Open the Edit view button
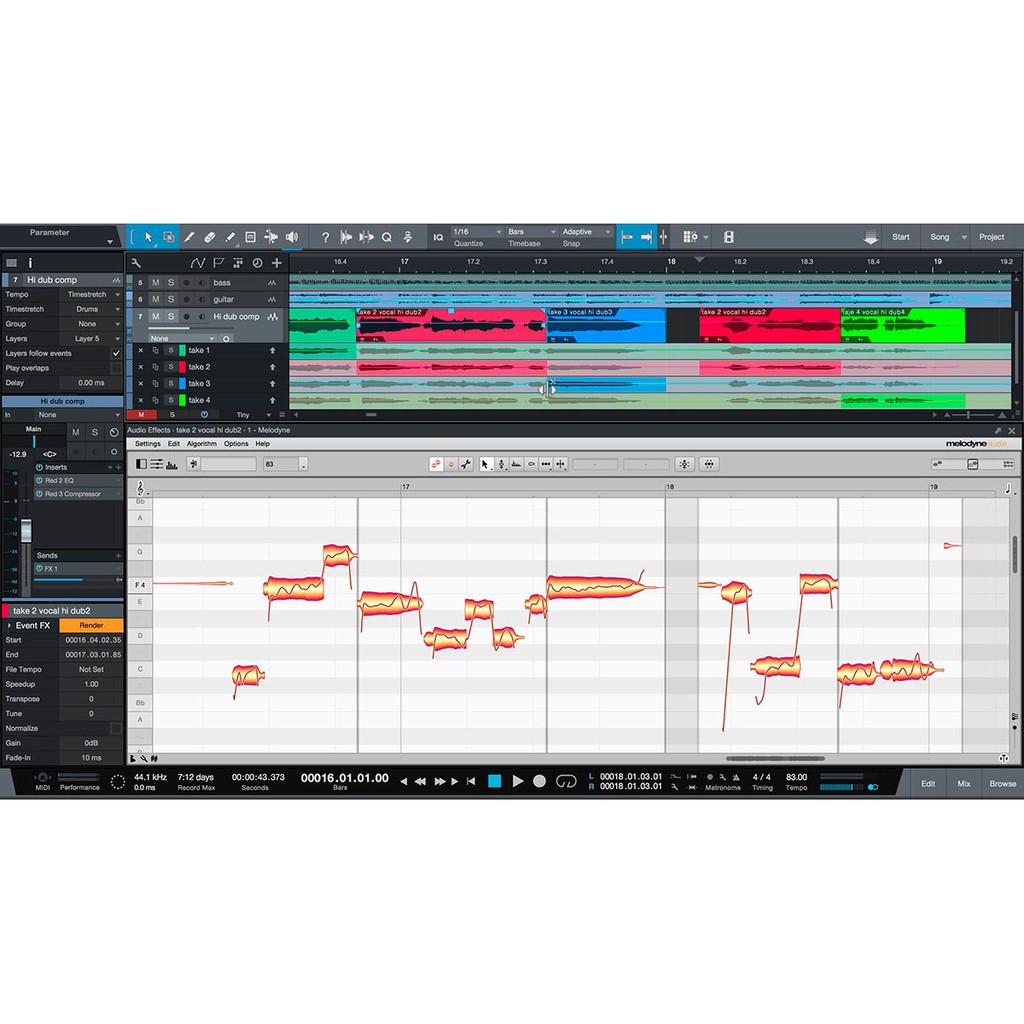Viewport: 1024px width, 1024px height. click(x=928, y=784)
